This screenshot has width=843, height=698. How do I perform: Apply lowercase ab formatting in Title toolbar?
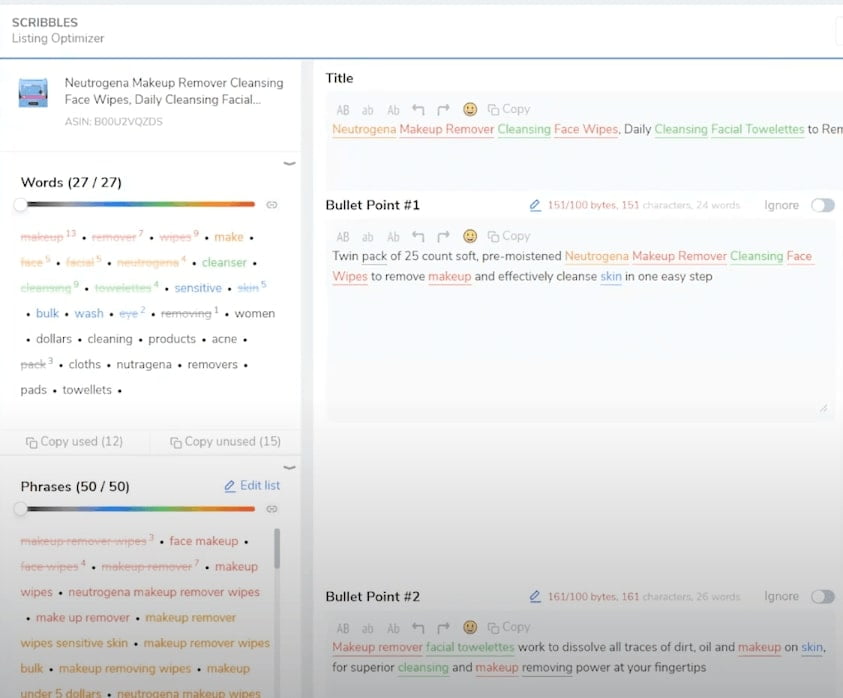pos(368,110)
